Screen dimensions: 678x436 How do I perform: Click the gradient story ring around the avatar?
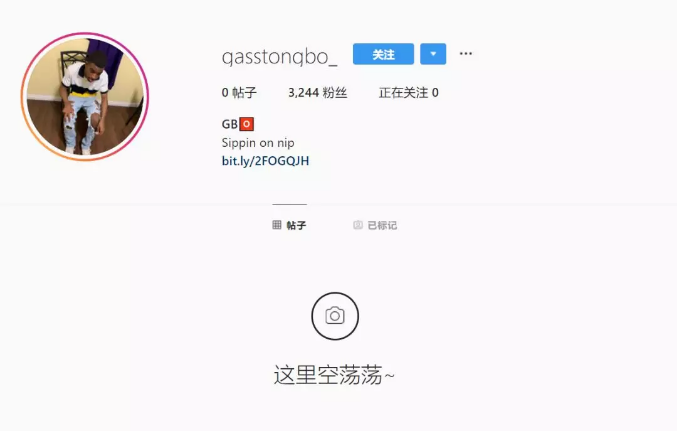point(85,37)
